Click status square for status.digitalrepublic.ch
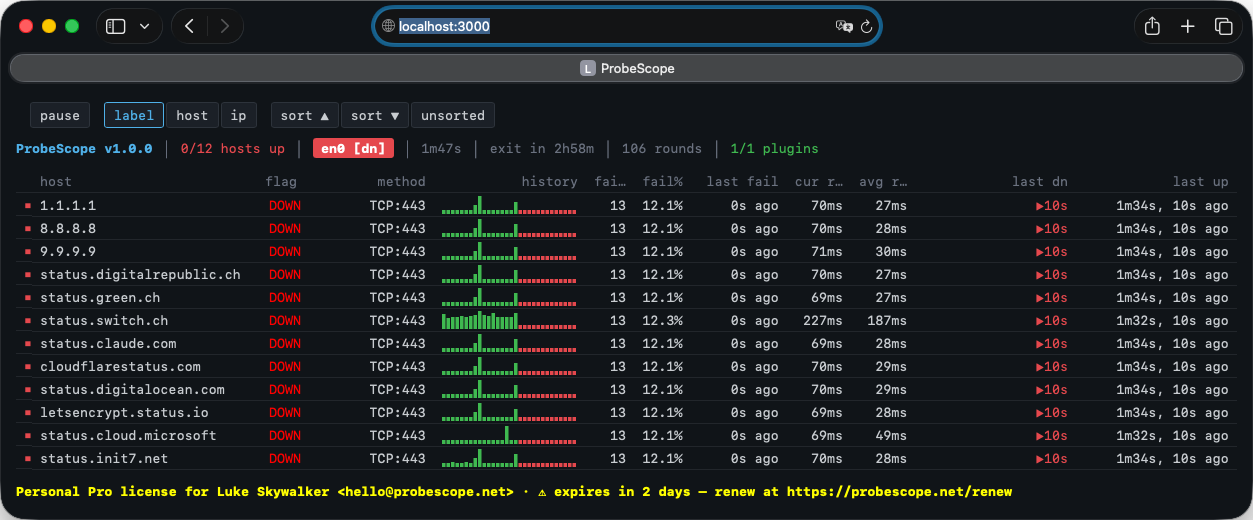The width and height of the screenshot is (1253, 520). pos(28,275)
